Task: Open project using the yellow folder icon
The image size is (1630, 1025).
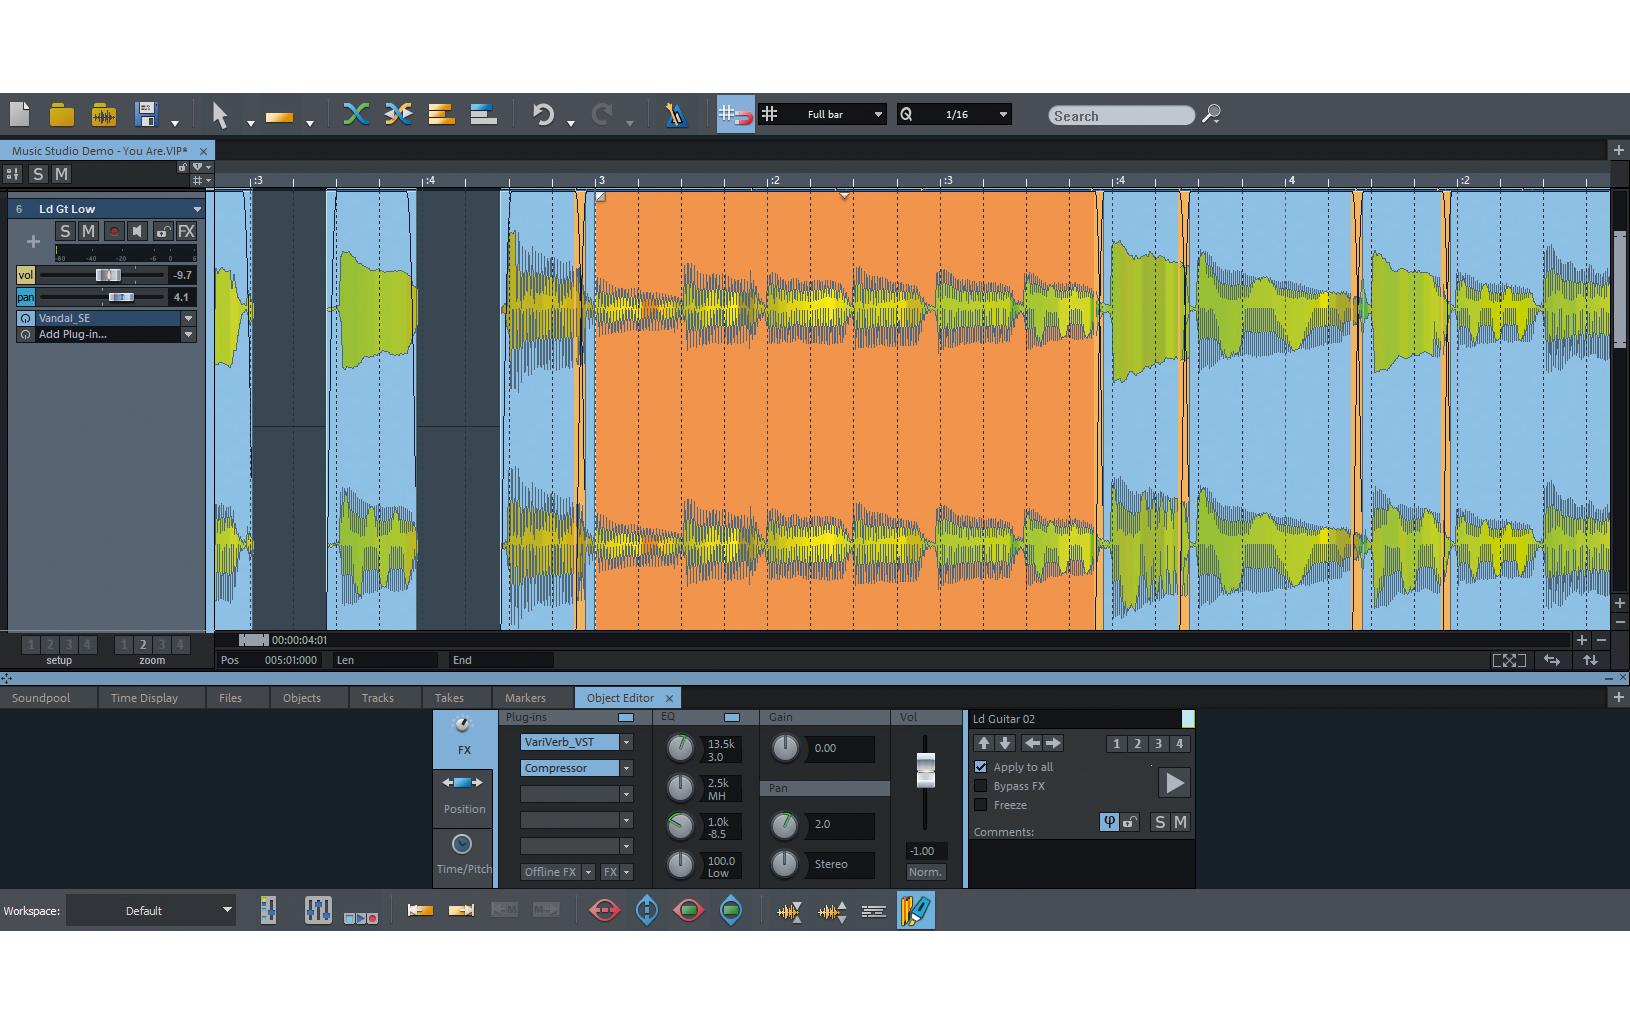Action: [62, 115]
